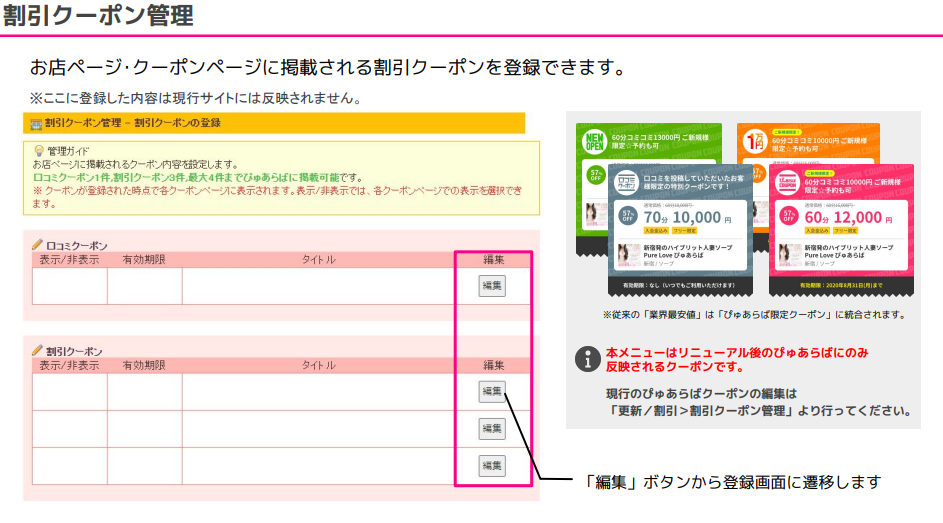943x523 pixels.
Task: Click タイトル column header in 割引クーポン table
Action: click(318, 366)
